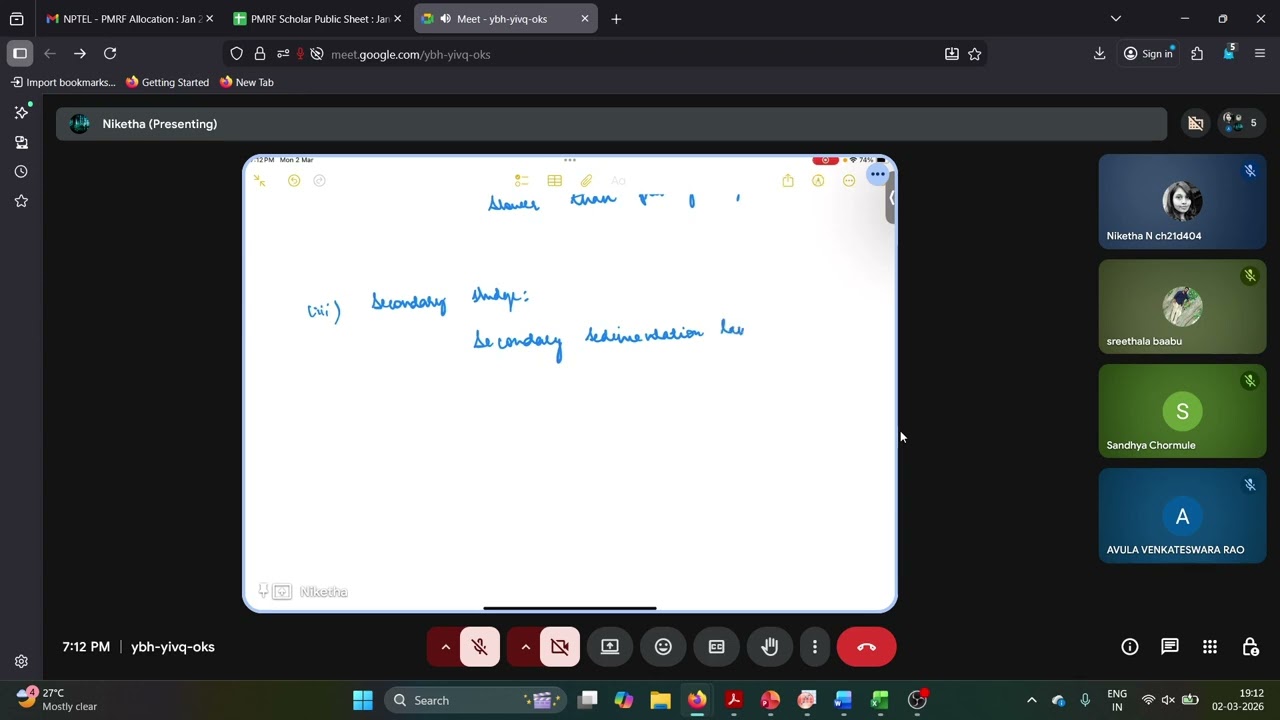Open more options three-dot menu in Meet
This screenshot has width=1280, height=720.
click(x=815, y=647)
